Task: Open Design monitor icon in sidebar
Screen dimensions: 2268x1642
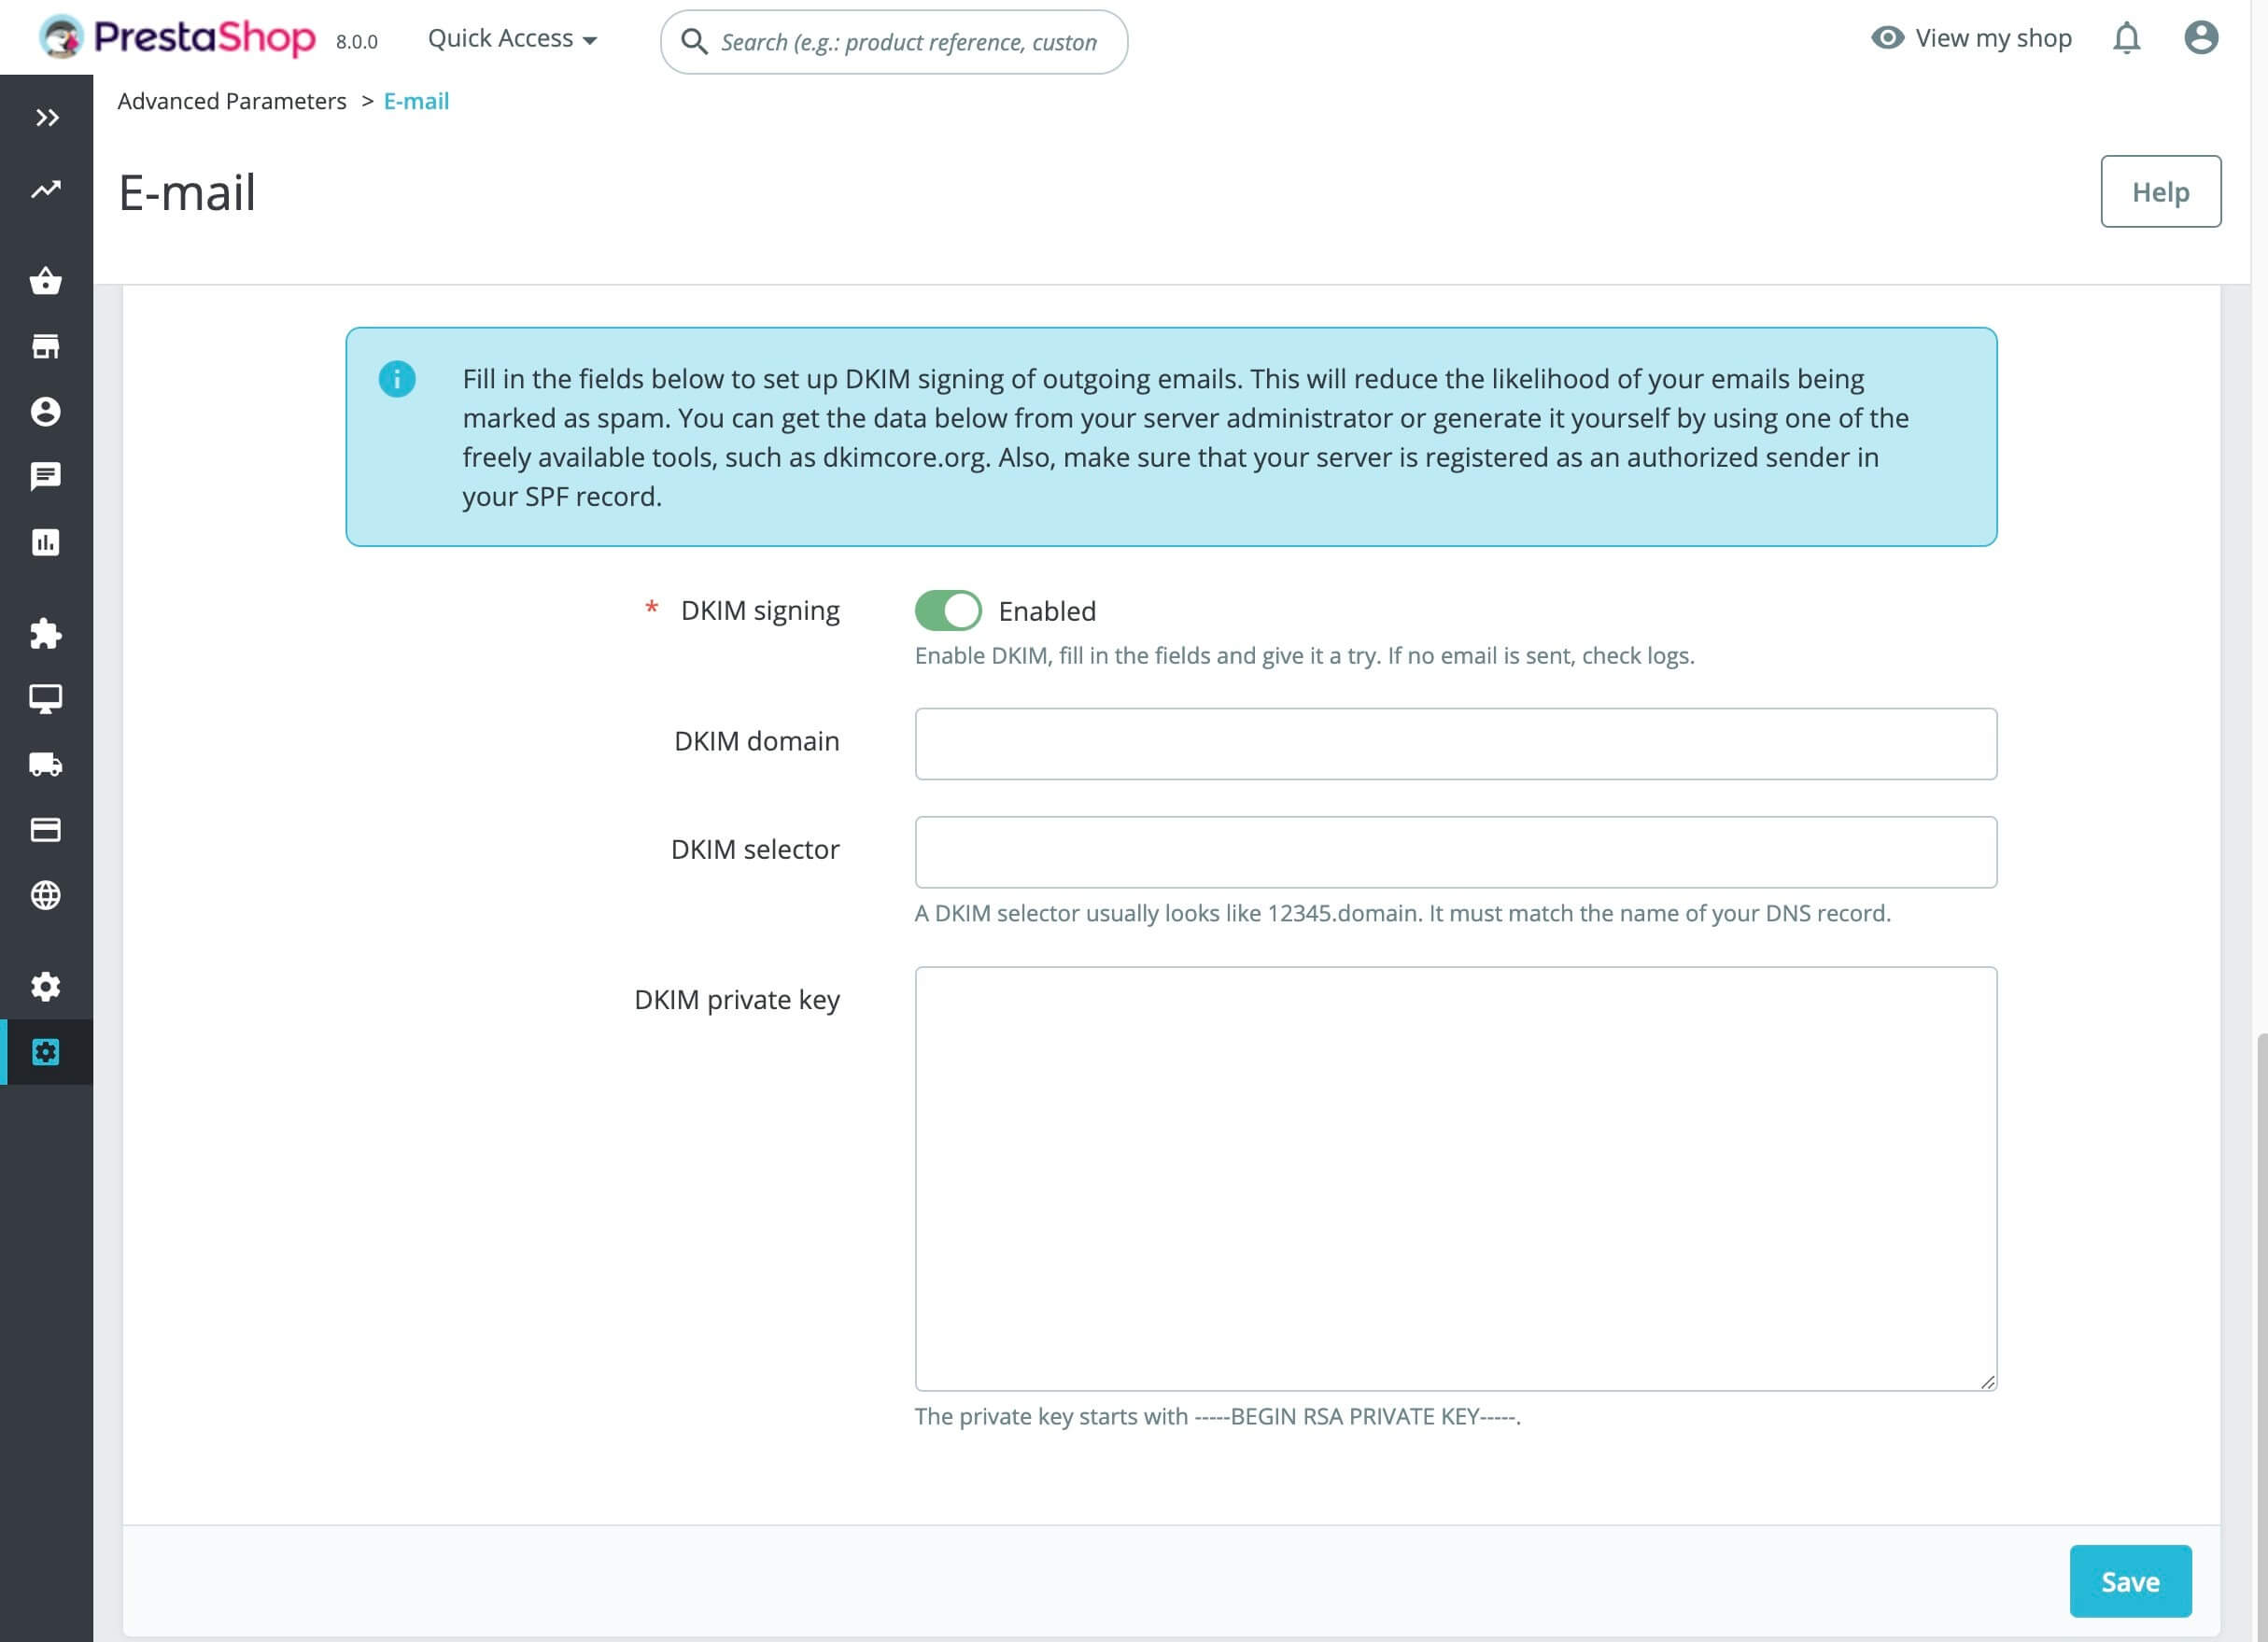Action: click(46, 699)
